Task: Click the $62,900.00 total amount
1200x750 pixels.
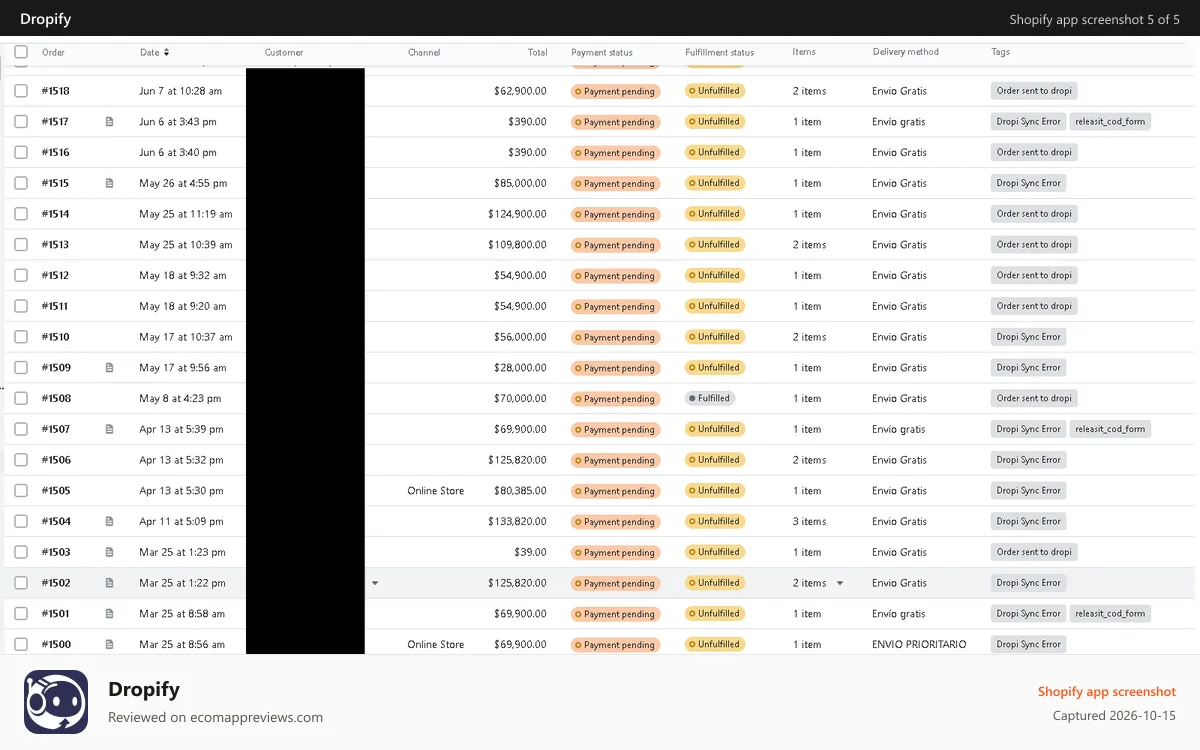Action: coord(520,91)
